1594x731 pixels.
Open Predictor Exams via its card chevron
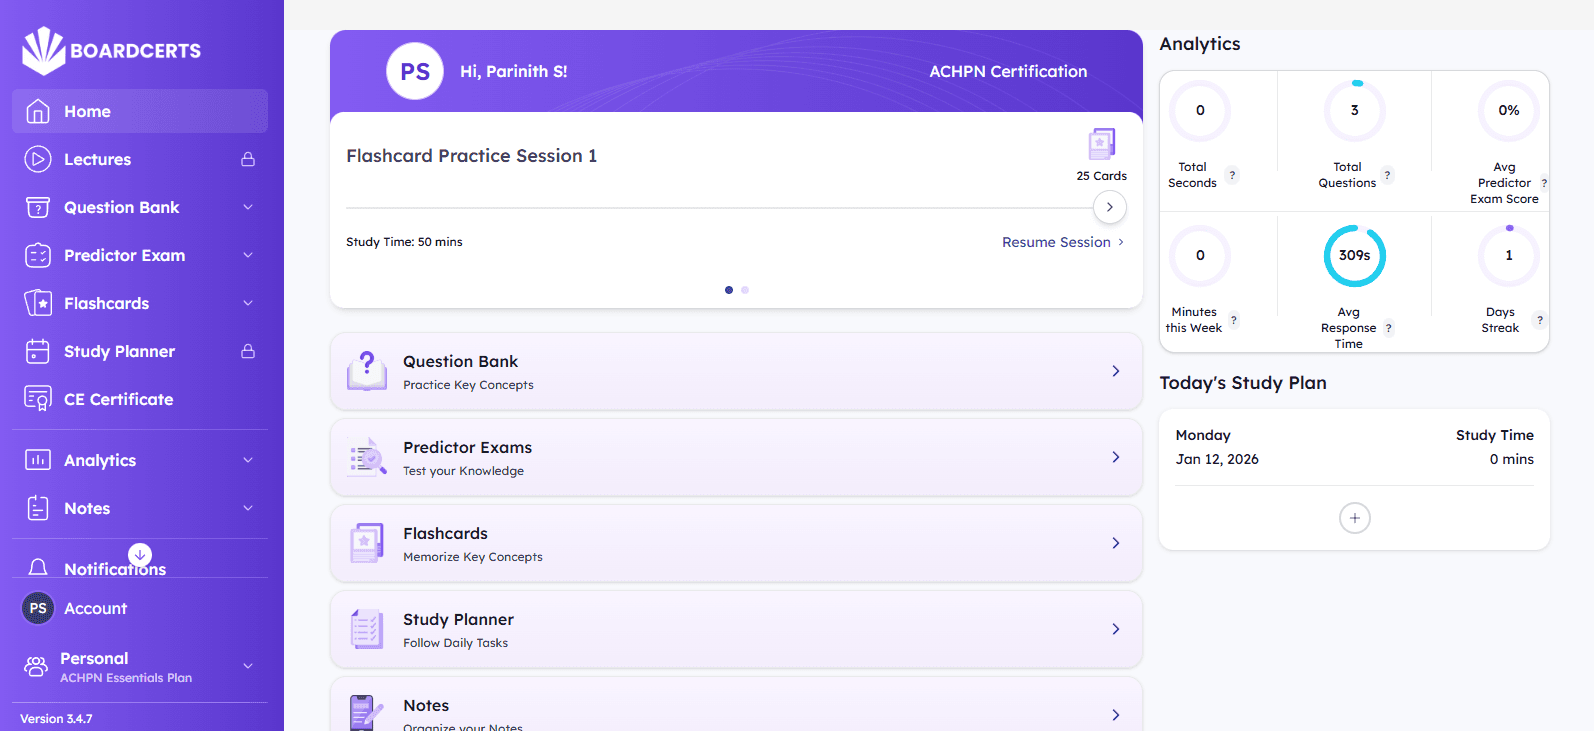point(1116,457)
